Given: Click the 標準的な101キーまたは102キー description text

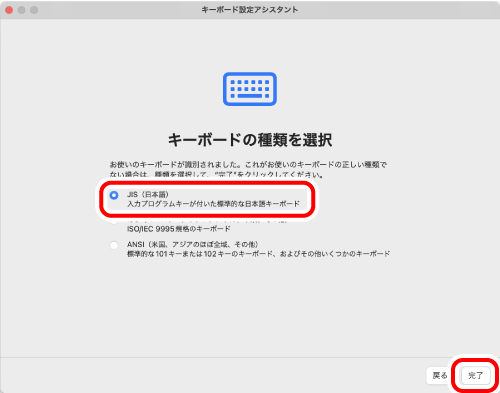Looking at the screenshot, I should (258, 254).
